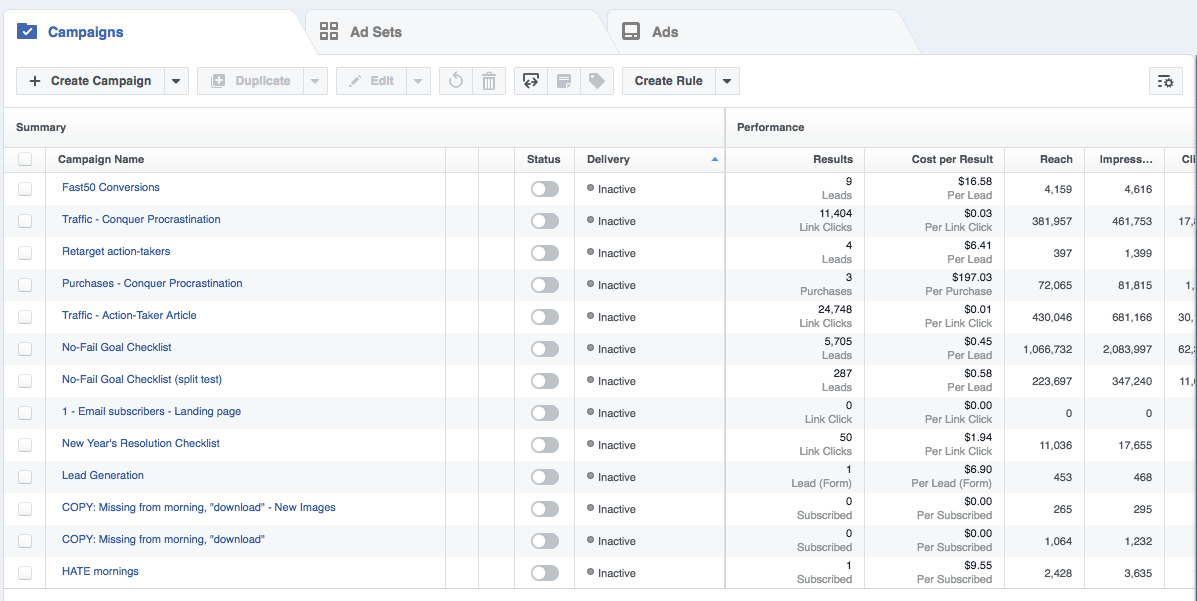Open the No-Fail Goal Checklist (split test) campaign

142,380
